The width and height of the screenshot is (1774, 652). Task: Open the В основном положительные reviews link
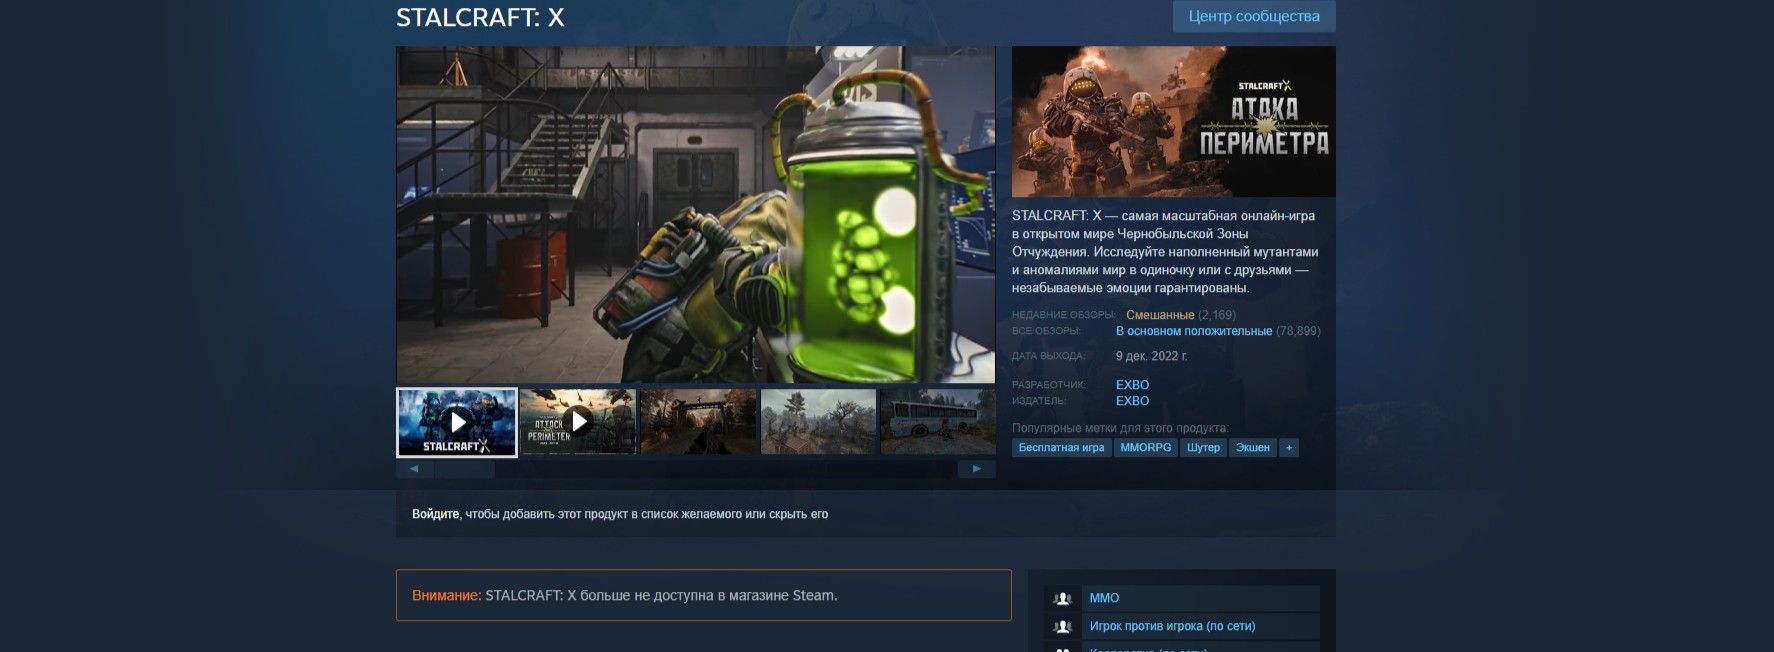[x=1194, y=331]
